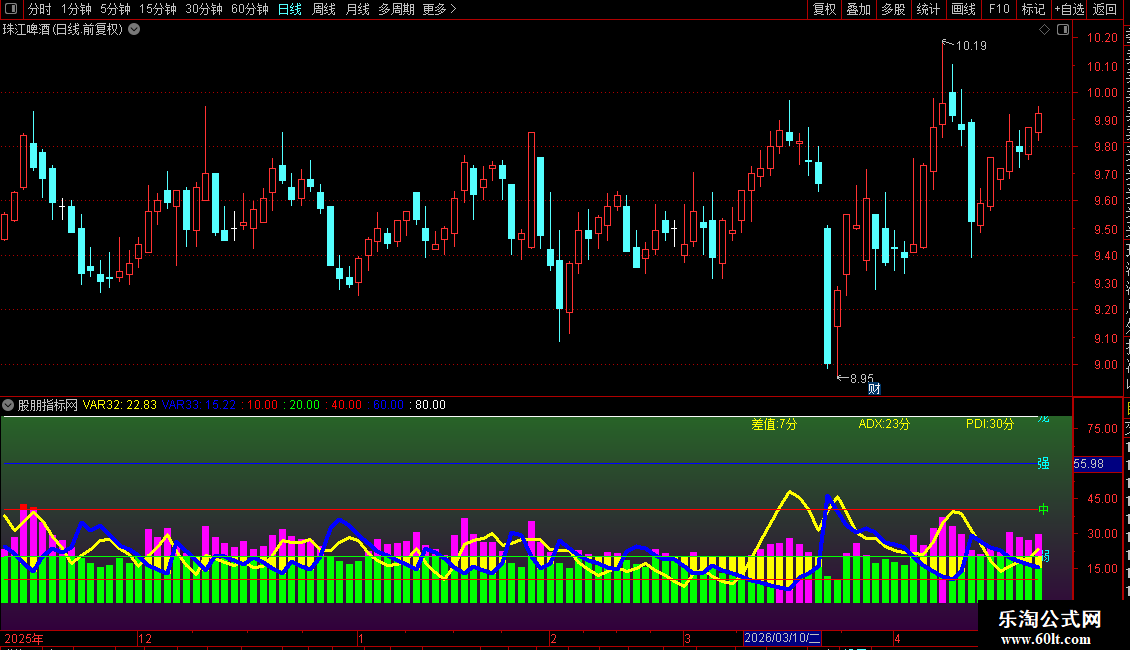
Task: Open the stock title dropdown circle icon
Action: (134, 29)
